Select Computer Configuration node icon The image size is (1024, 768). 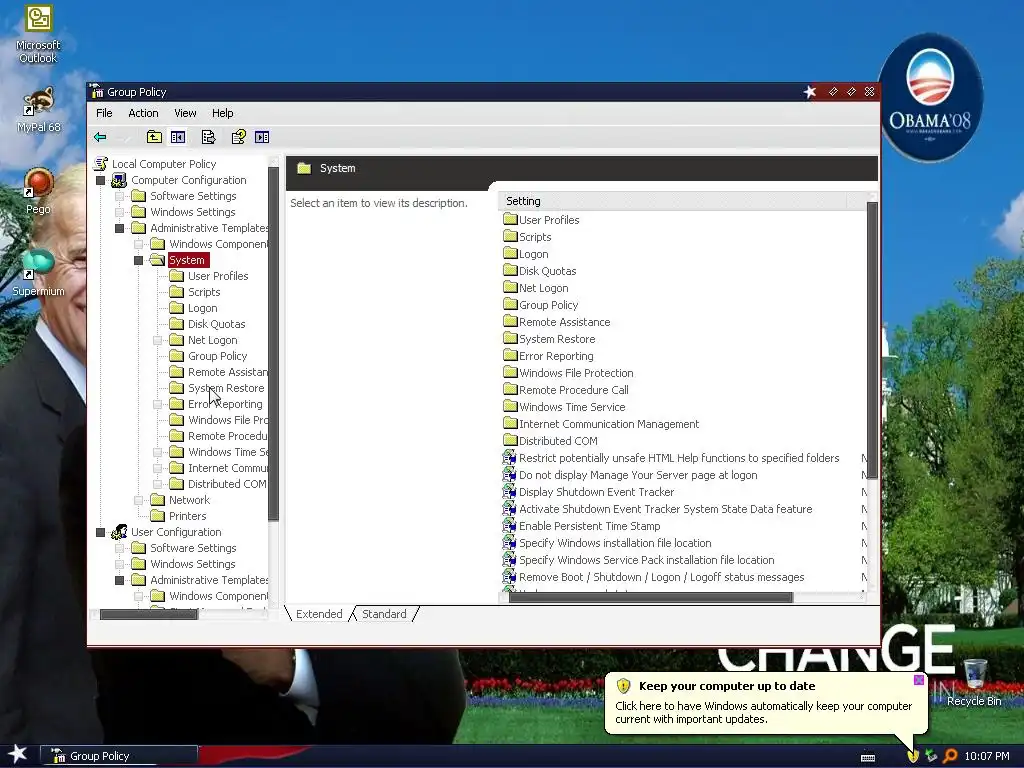click(x=119, y=180)
